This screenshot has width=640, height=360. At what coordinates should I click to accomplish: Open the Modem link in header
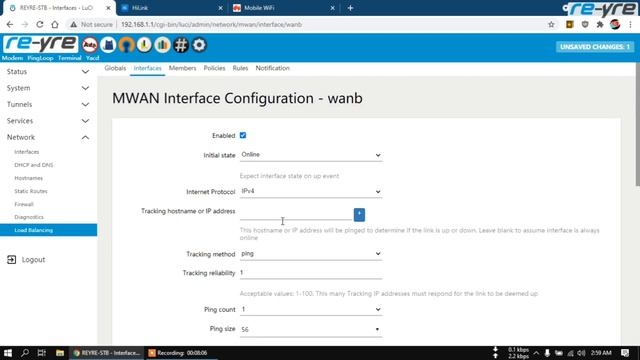tap(12, 58)
